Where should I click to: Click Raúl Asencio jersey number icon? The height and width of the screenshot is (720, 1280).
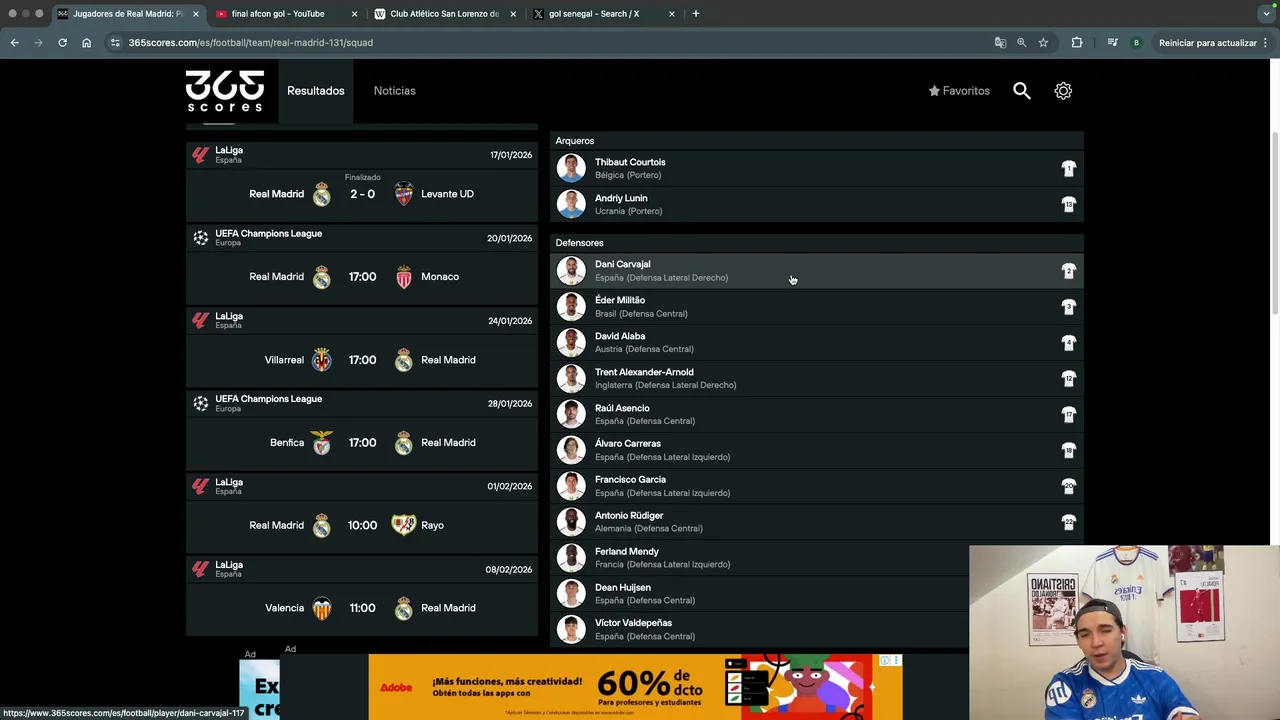coord(1068,414)
